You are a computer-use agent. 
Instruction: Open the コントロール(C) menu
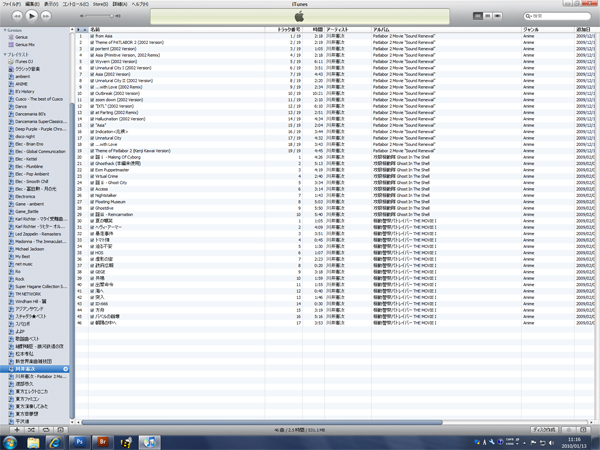(x=75, y=4)
